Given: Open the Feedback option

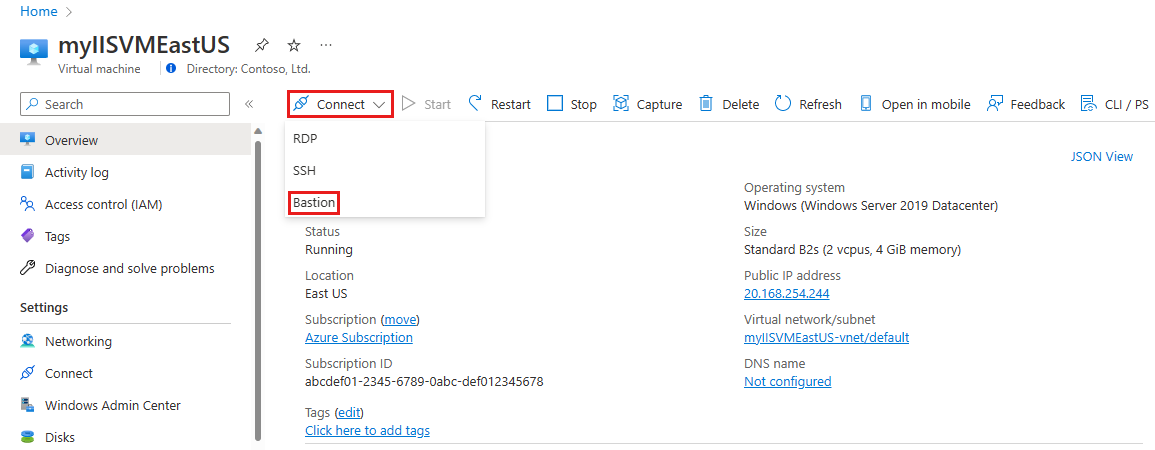Looking at the screenshot, I should [1026, 105].
